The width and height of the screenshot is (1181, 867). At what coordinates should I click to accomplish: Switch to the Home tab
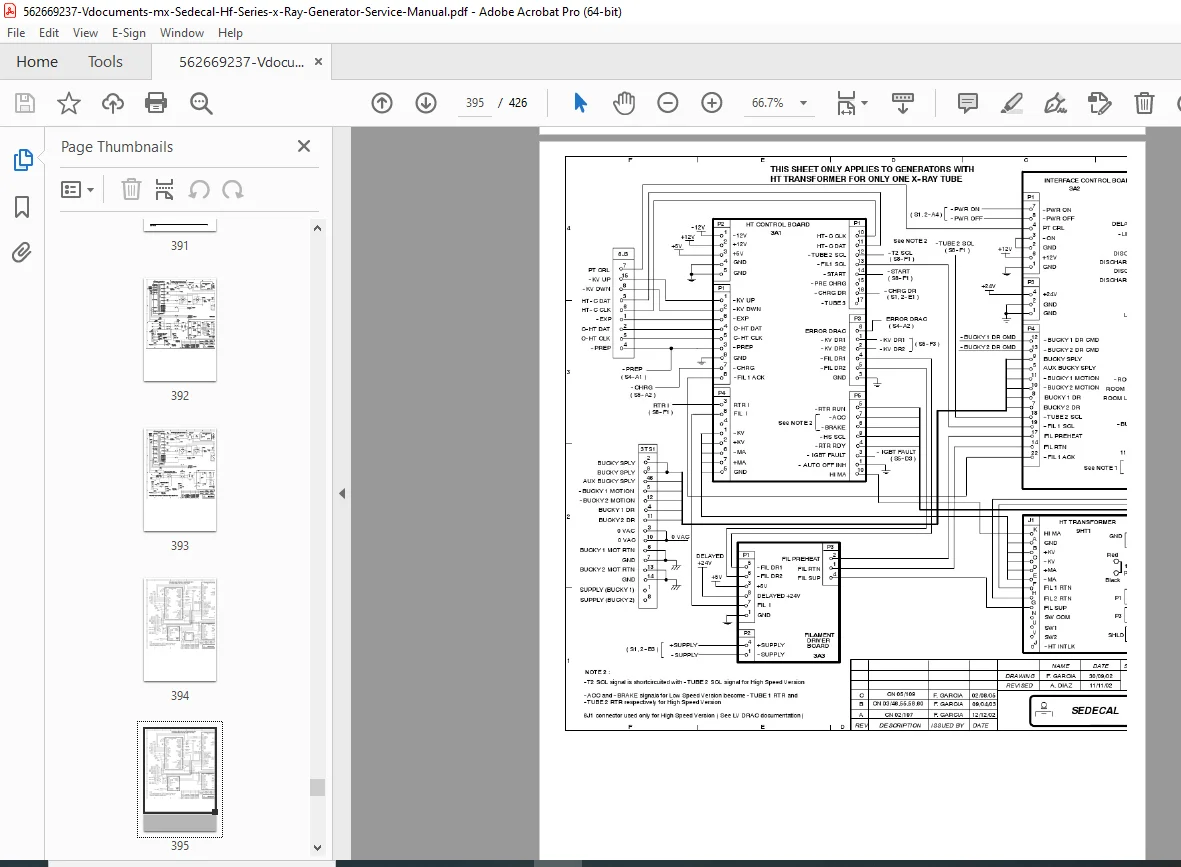pos(37,62)
